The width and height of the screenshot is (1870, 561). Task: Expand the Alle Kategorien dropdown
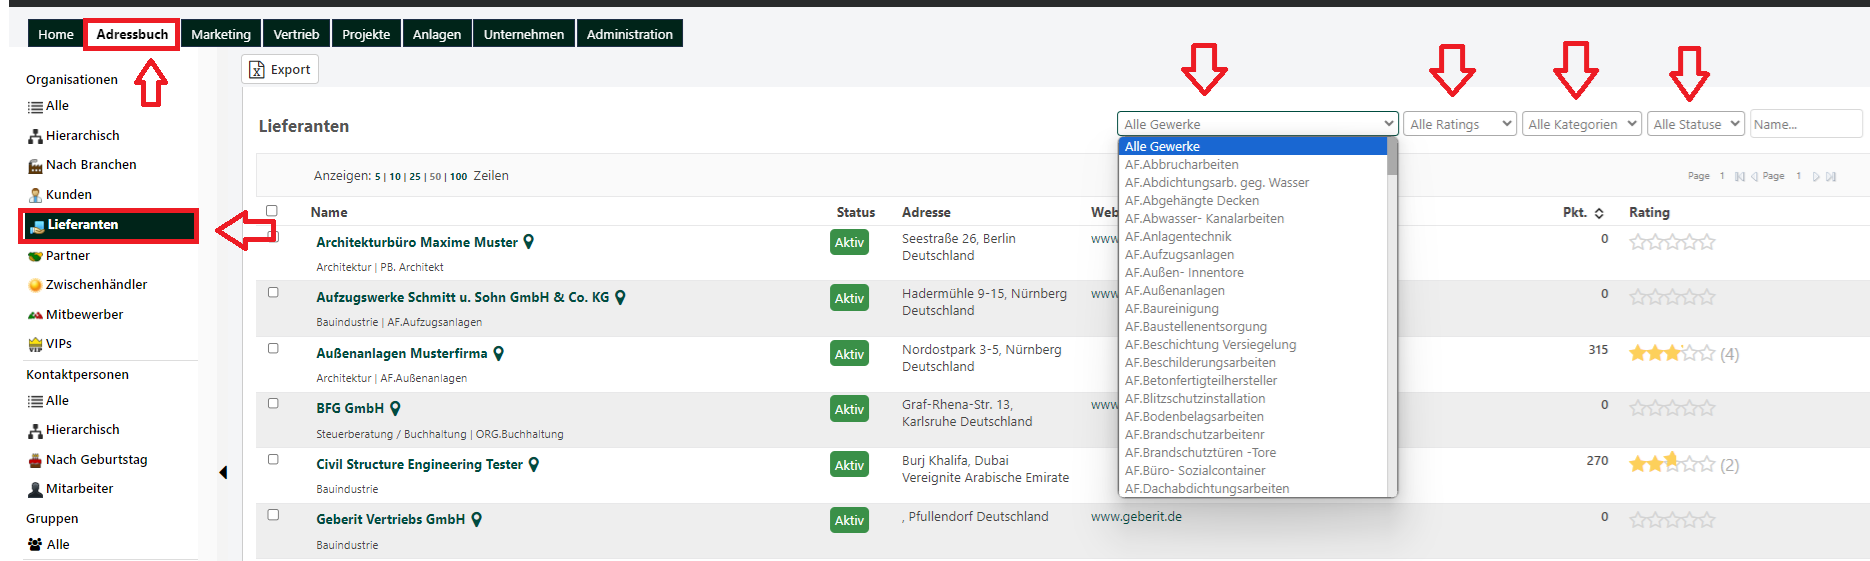click(1581, 124)
